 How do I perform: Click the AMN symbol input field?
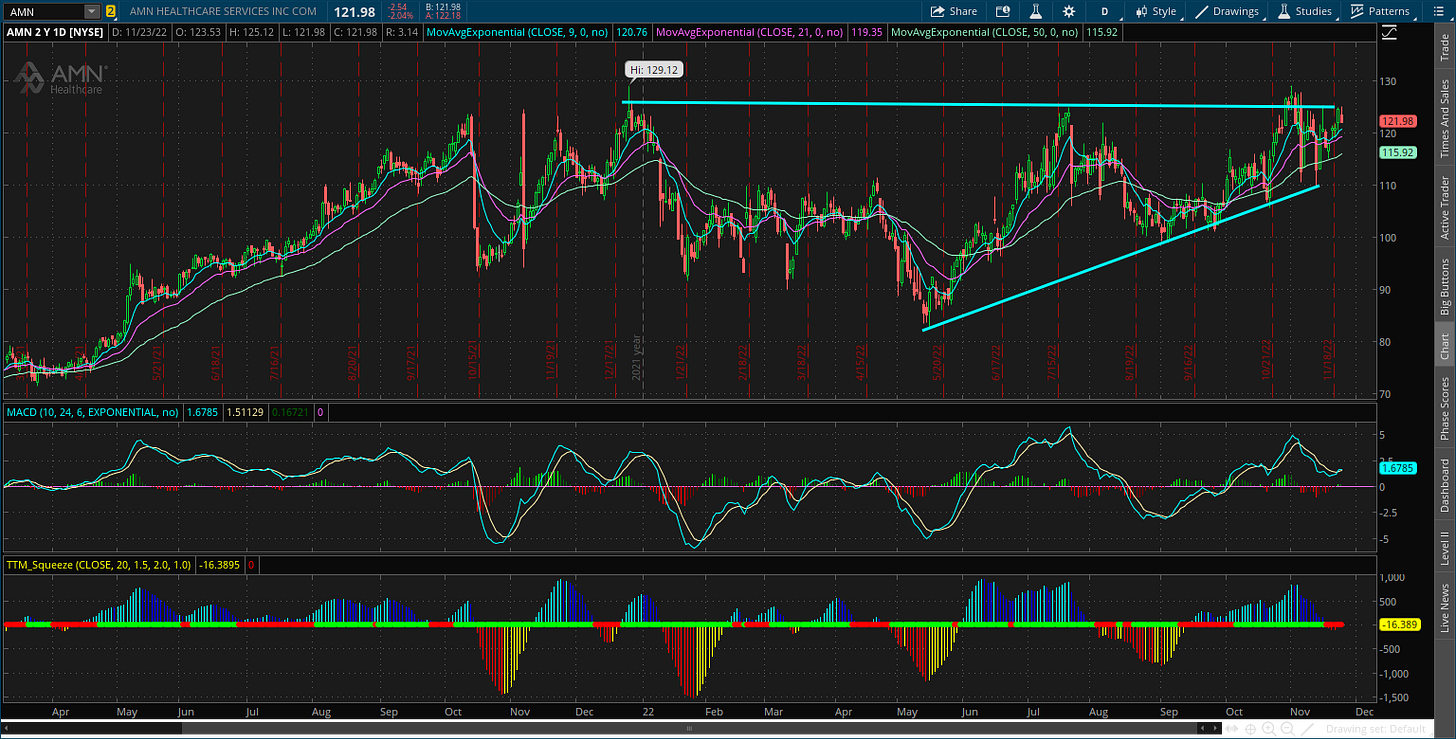[42, 11]
